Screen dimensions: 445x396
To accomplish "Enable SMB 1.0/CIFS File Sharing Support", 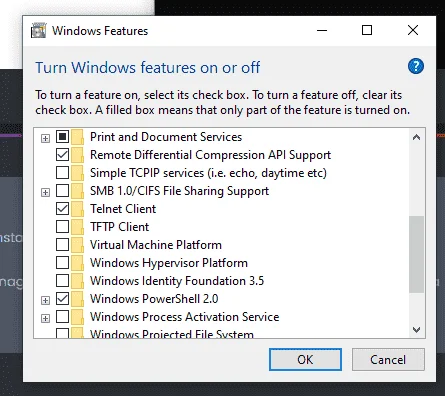I will click(x=62, y=191).
